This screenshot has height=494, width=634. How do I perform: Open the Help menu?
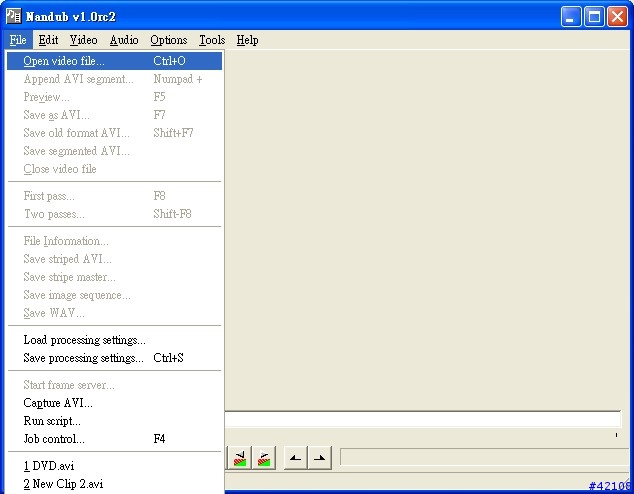click(247, 40)
